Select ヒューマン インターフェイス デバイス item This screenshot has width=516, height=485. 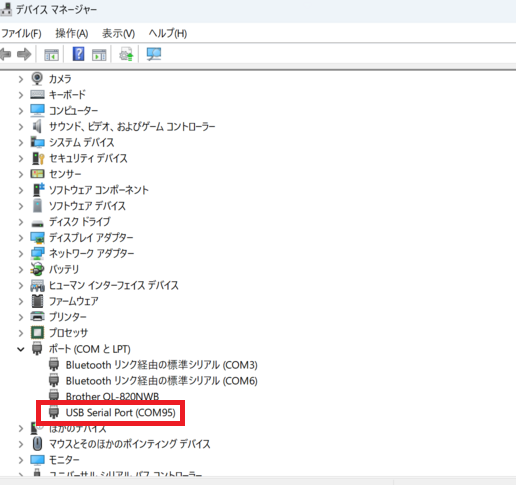[x=114, y=285]
